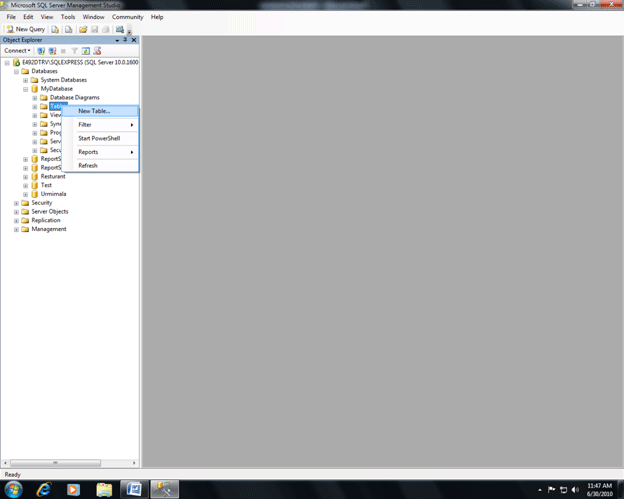
Task: Close the Object Explorer panel
Action: [x=134, y=40]
